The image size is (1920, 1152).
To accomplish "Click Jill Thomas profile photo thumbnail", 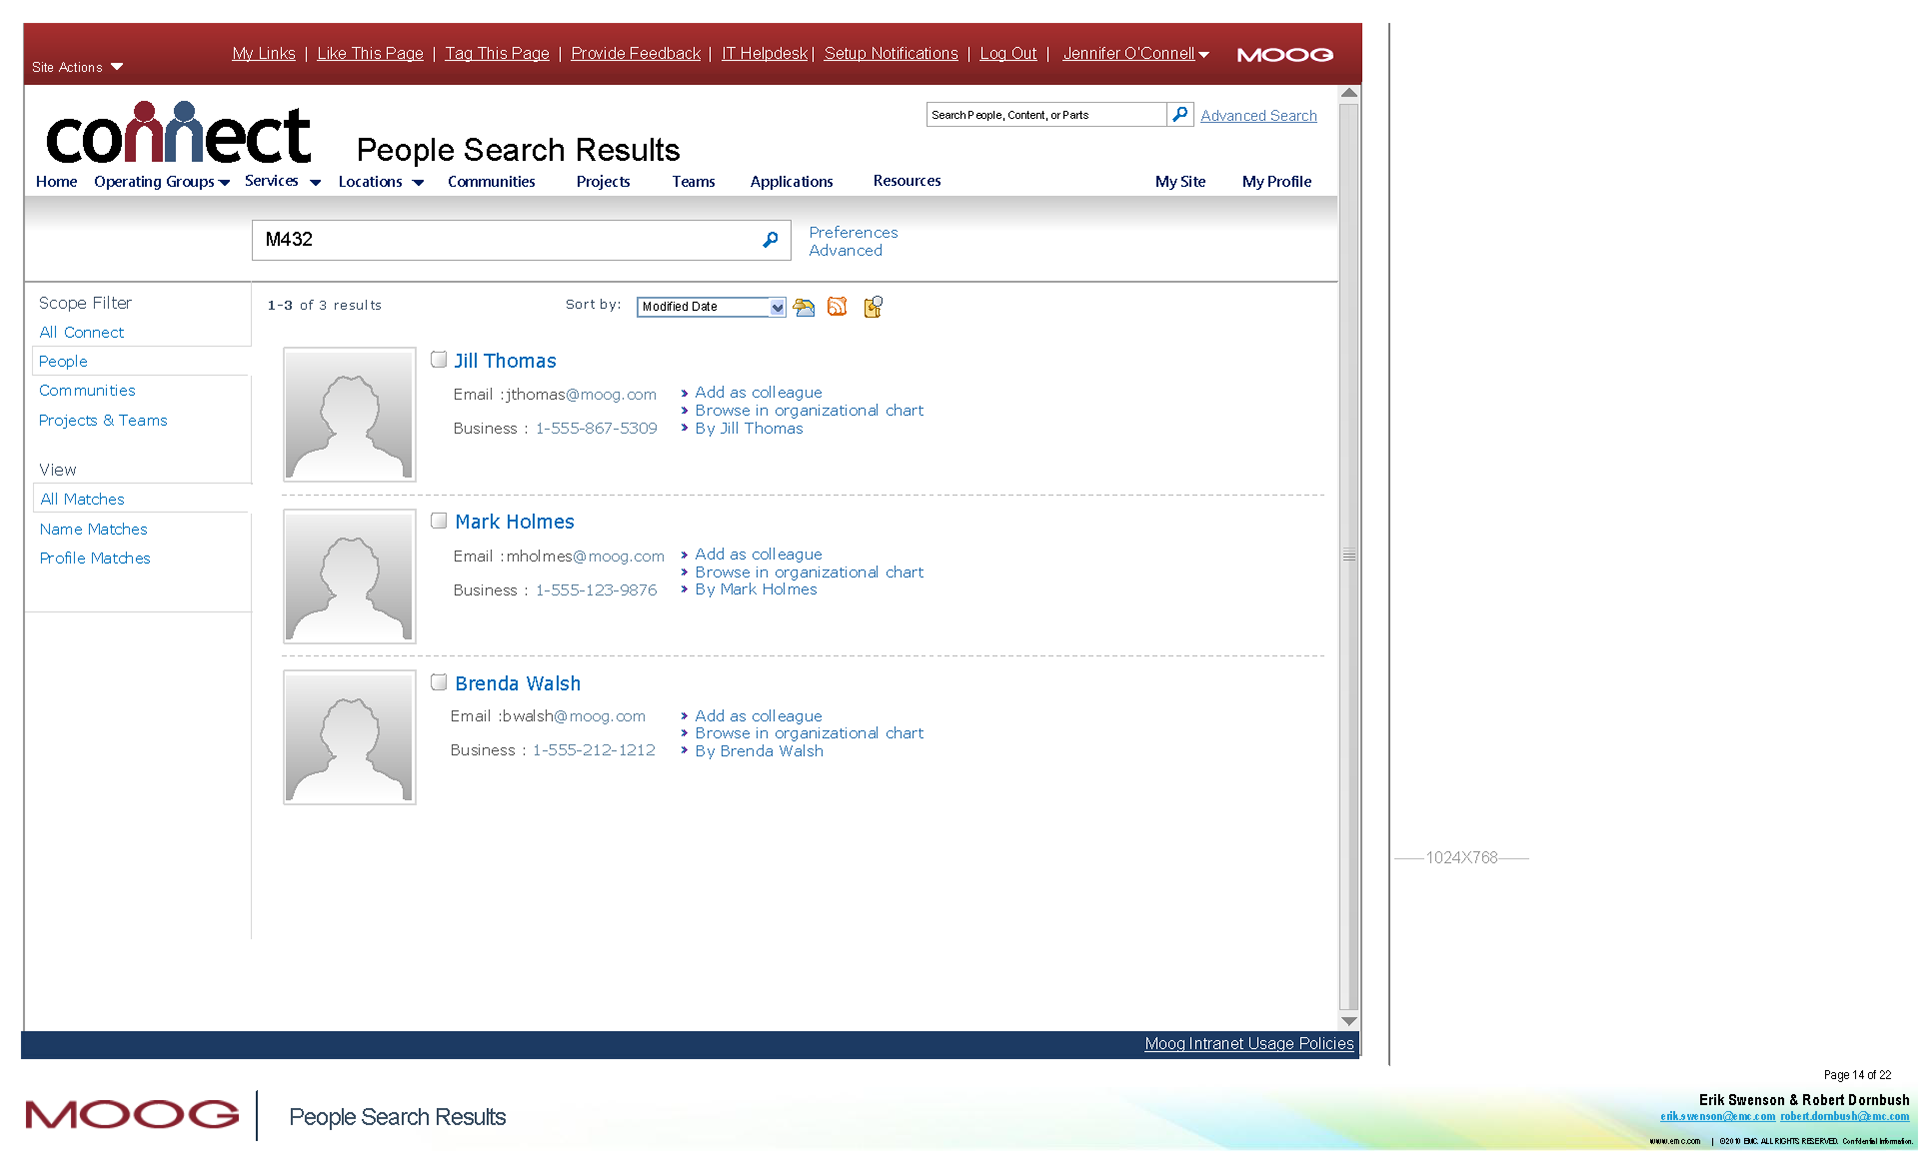I will point(349,415).
